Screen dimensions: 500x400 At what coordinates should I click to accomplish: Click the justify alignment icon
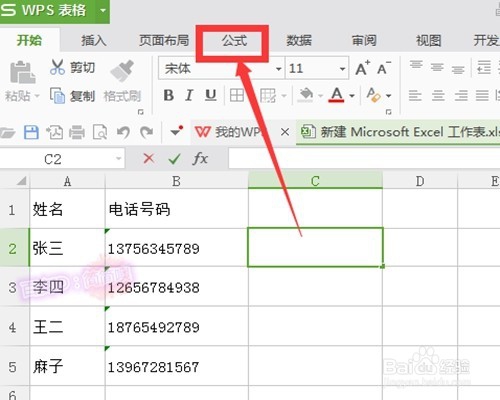[482, 96]
